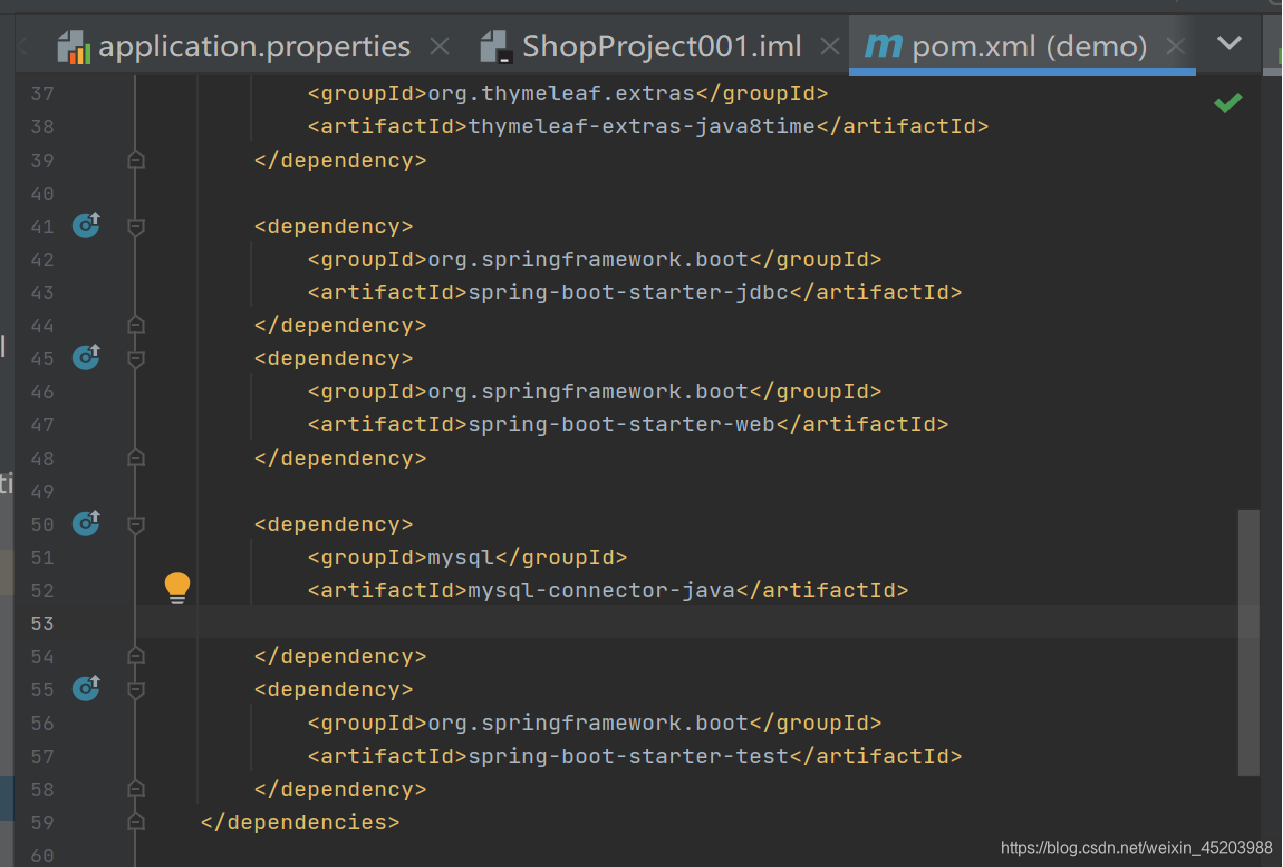Click the fold end marker on line 48
The width and height of the screenshot is (1283, 867).
137,458
